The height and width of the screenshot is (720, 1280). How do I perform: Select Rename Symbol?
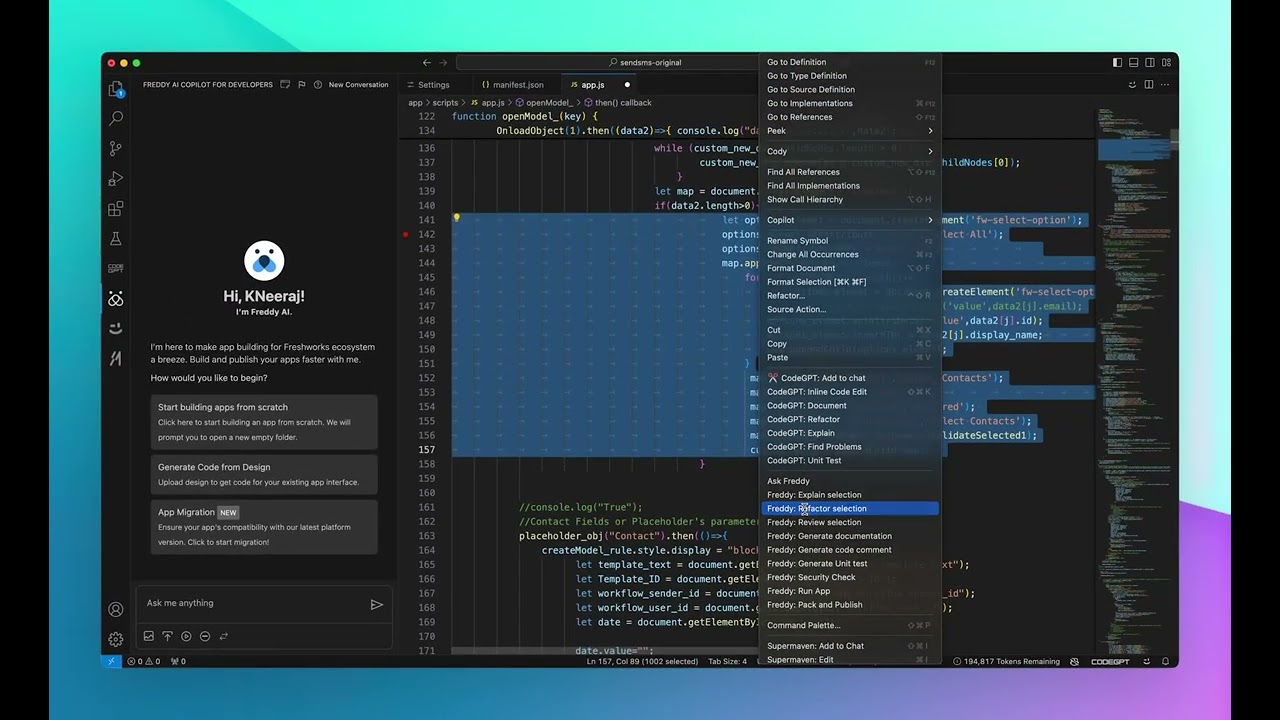pos(850,241)
